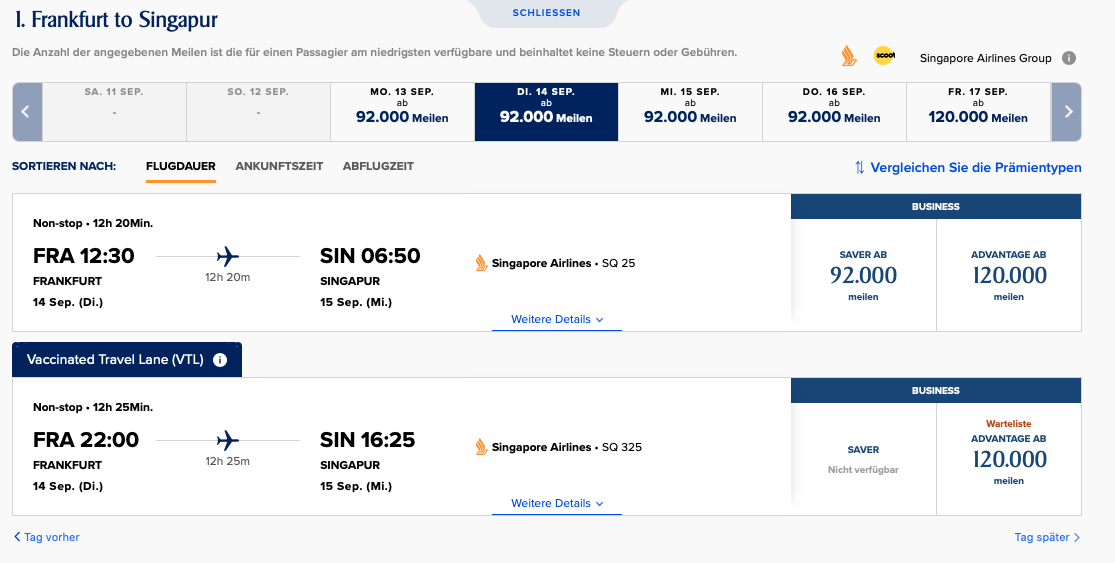Click the Singapore Airlines logo icon in header
Screen dimensions: 1115x563
pyautogui.click(x=849, y=56)
